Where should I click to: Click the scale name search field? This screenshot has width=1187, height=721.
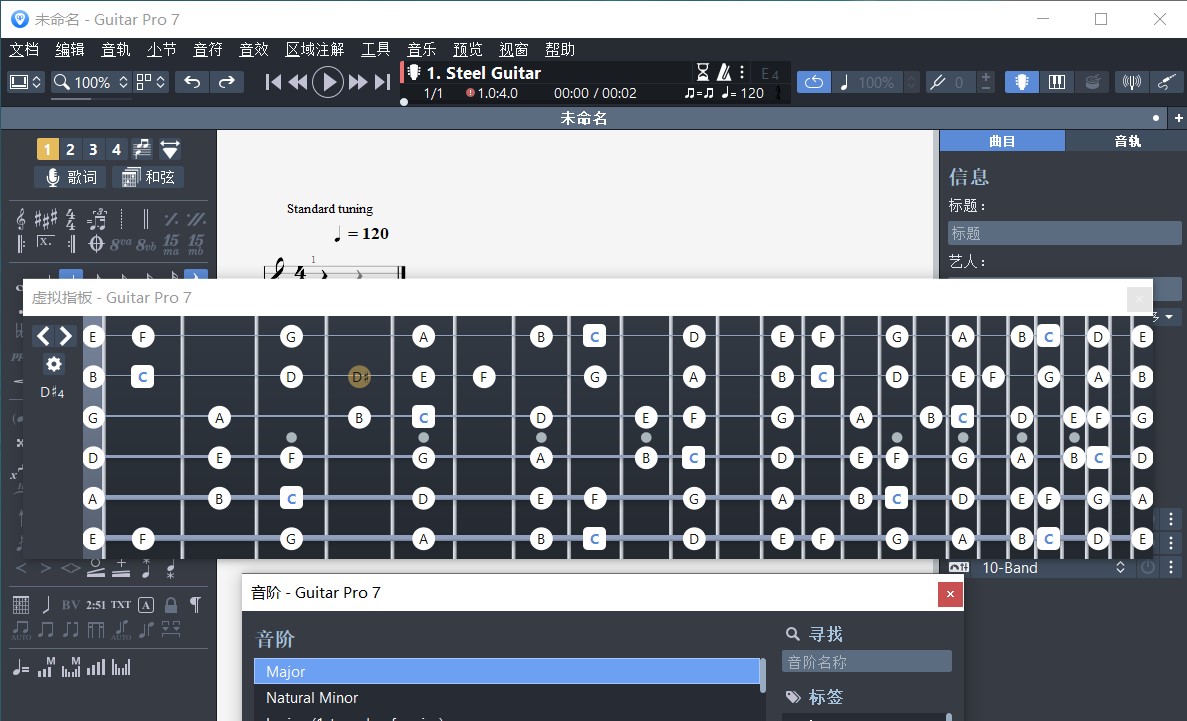tap(866, 660)
